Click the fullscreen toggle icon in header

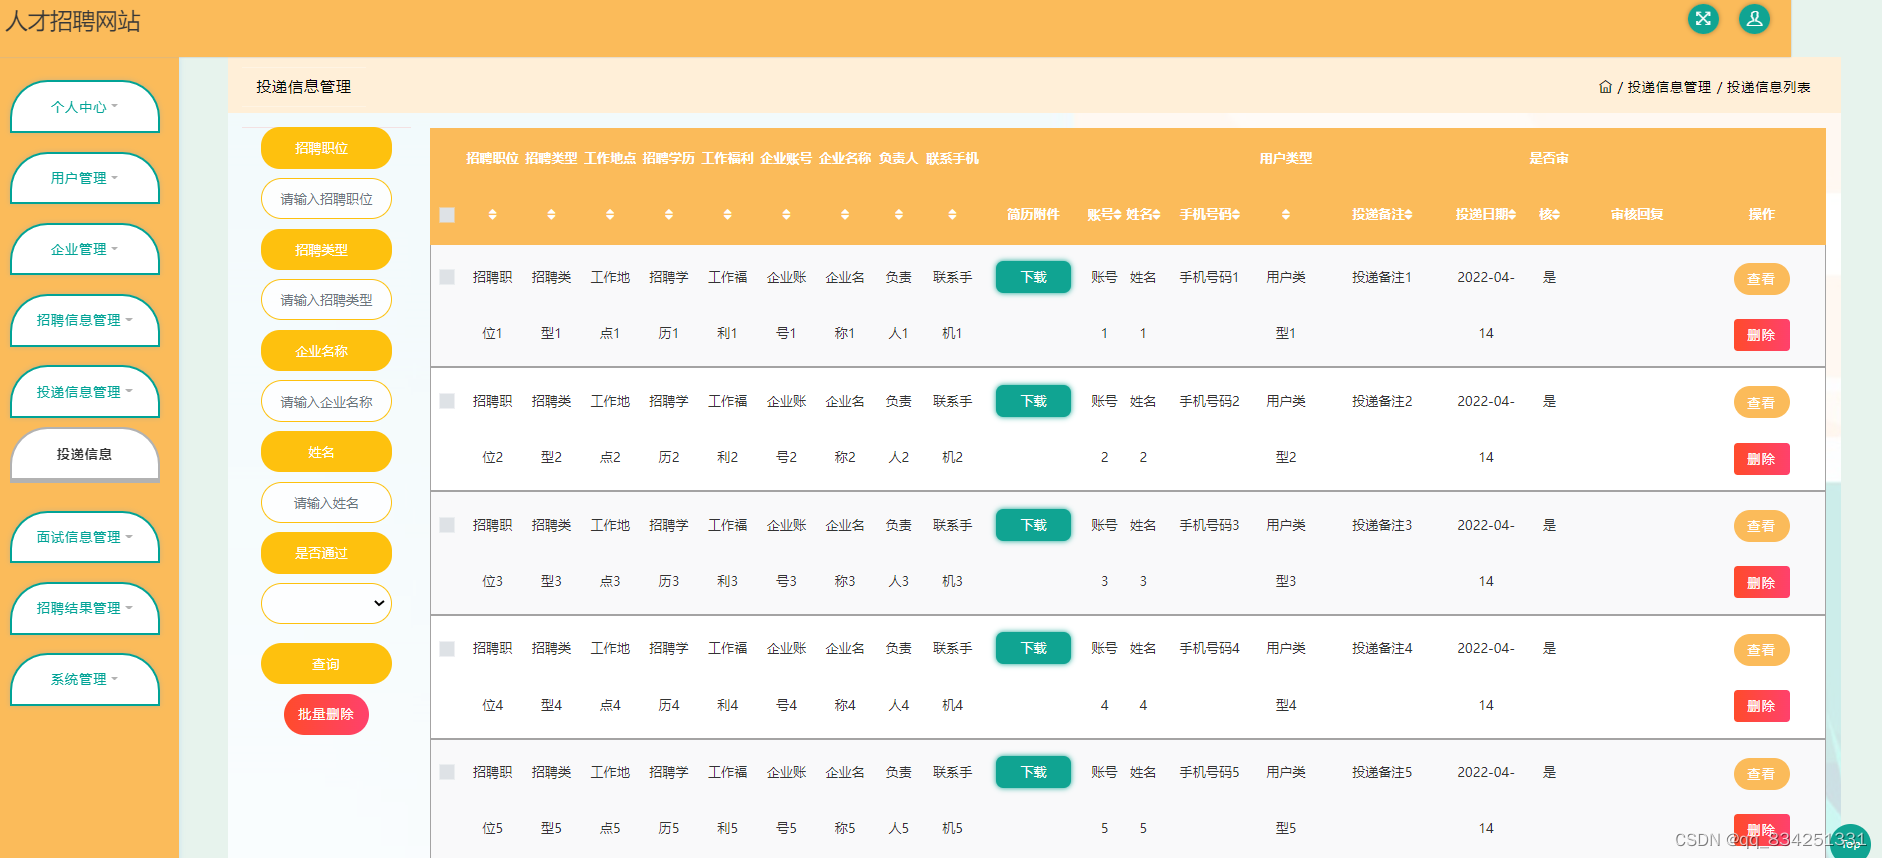click(1703, 19)
